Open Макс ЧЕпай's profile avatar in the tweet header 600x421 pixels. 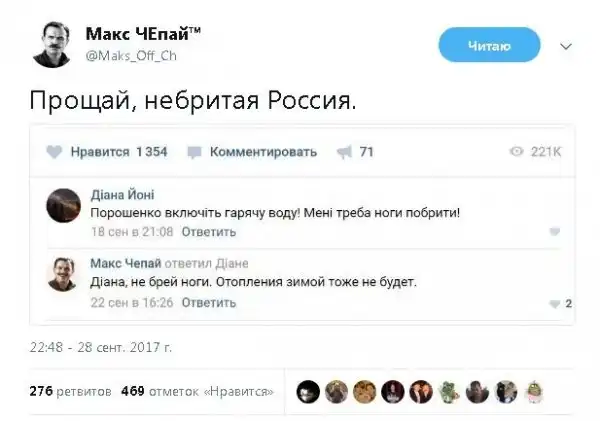(x=51, y=45)
